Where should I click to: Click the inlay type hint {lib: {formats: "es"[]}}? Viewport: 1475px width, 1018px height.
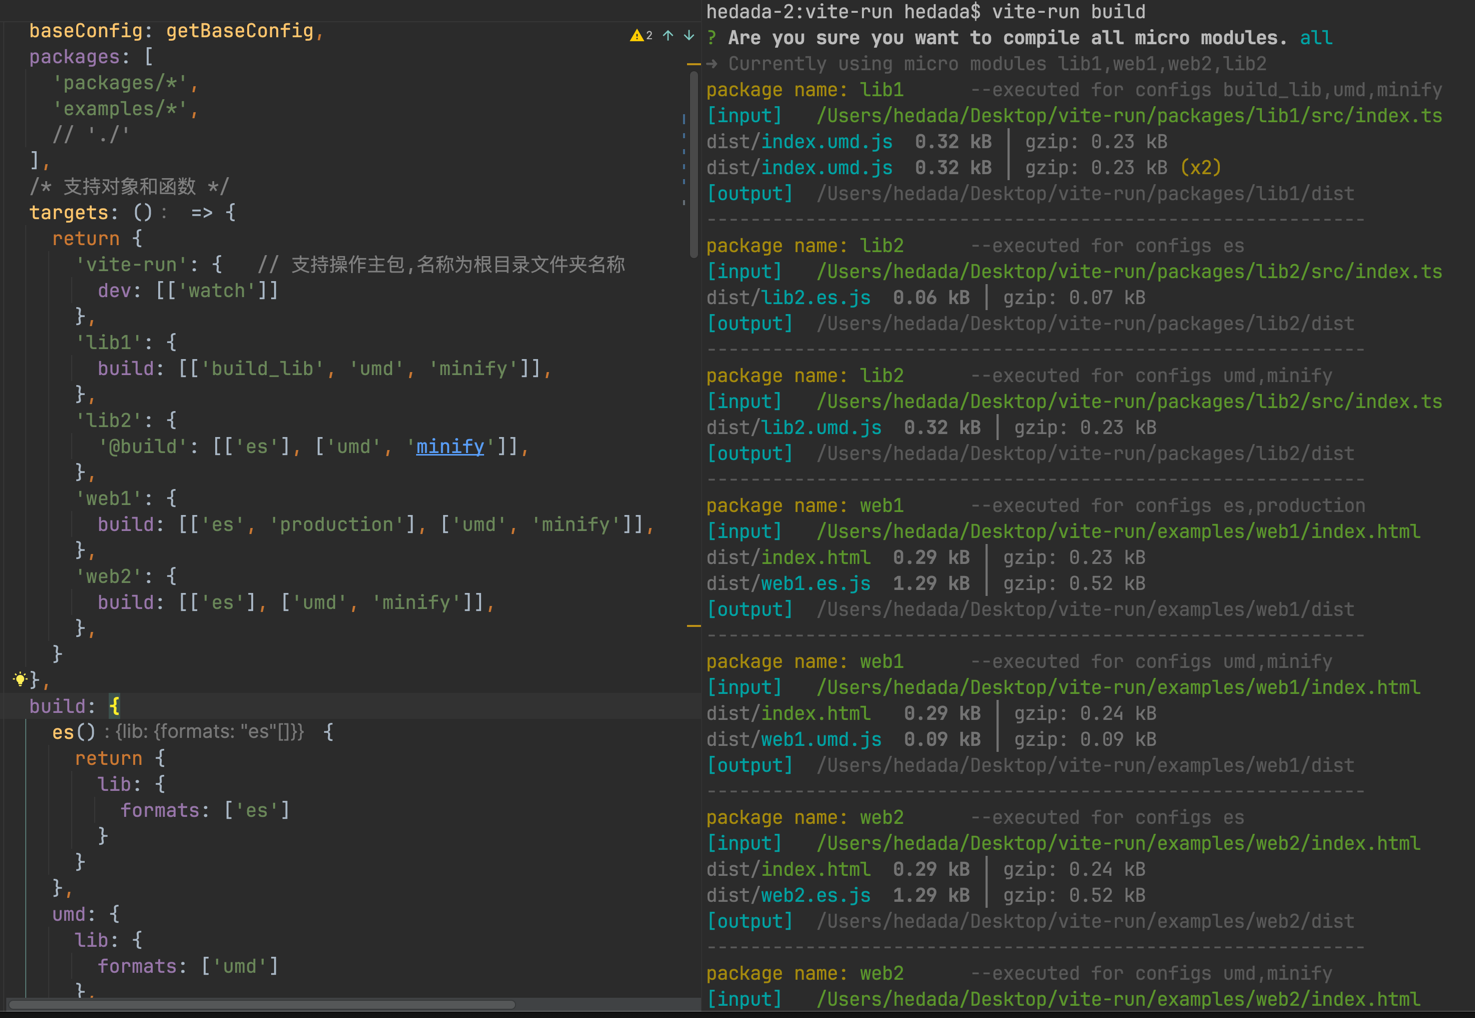pyautogui.click(x=210, y=732)
